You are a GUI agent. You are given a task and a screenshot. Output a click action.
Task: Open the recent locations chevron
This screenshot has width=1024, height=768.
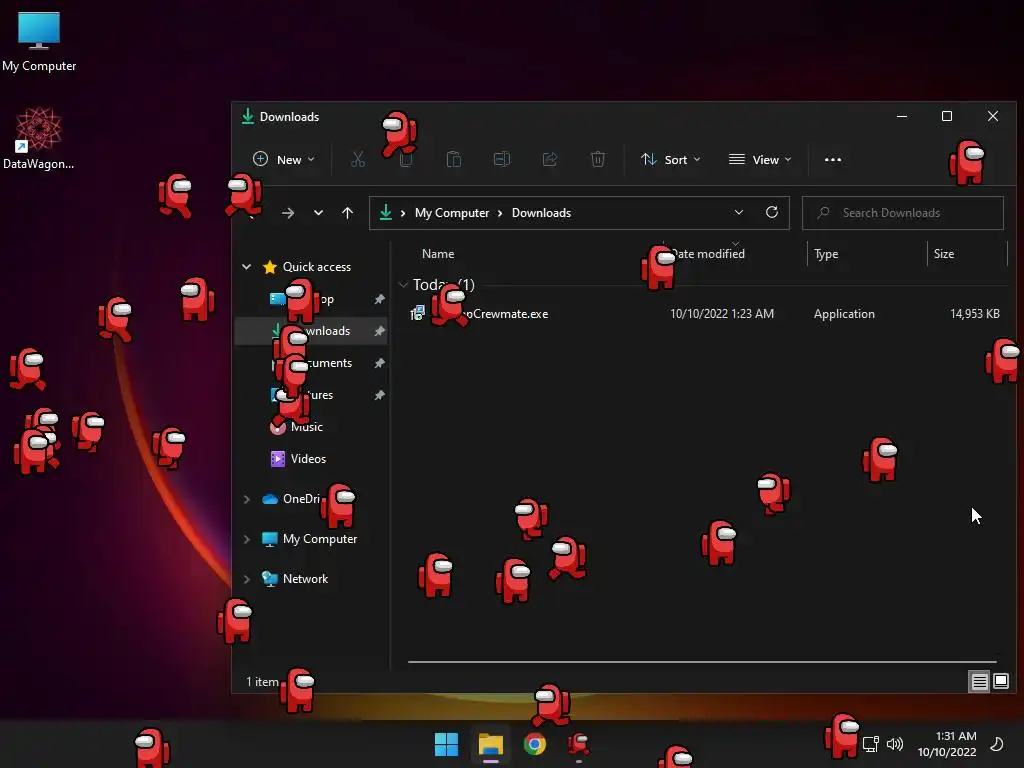coord(318,213)
